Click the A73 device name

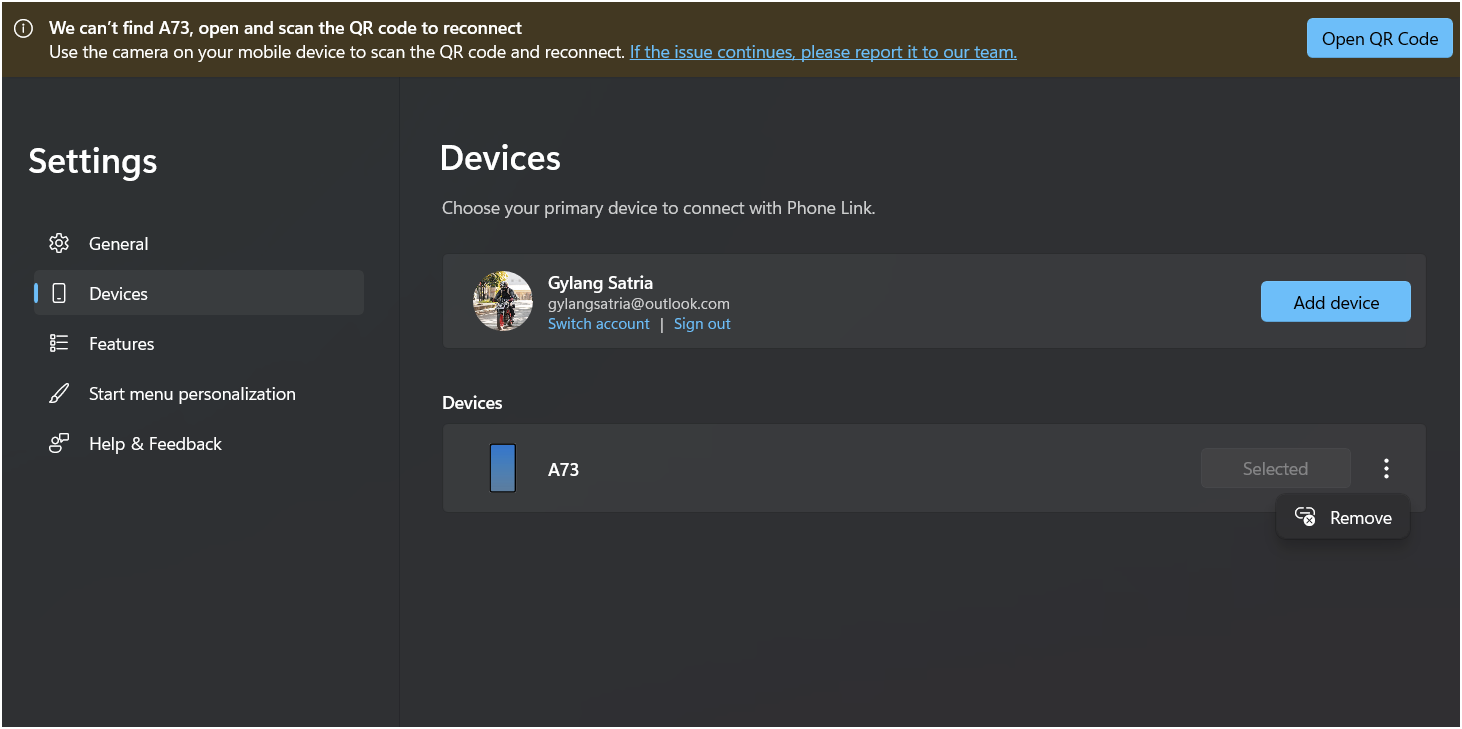[563, 469]
